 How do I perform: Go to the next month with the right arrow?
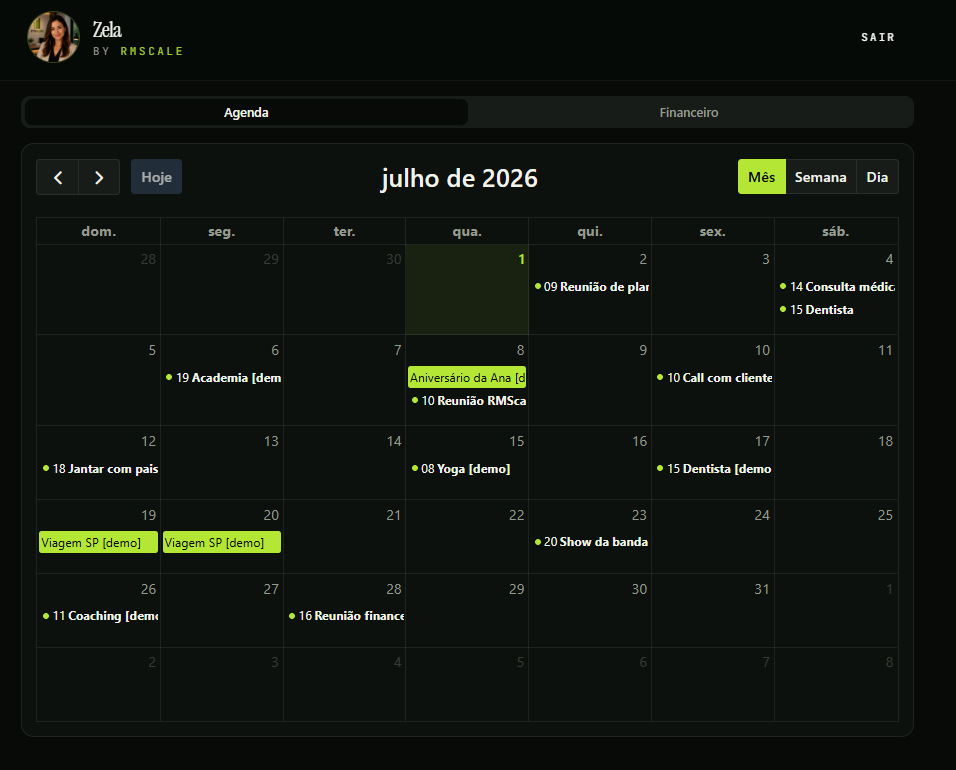coord(99,177)
